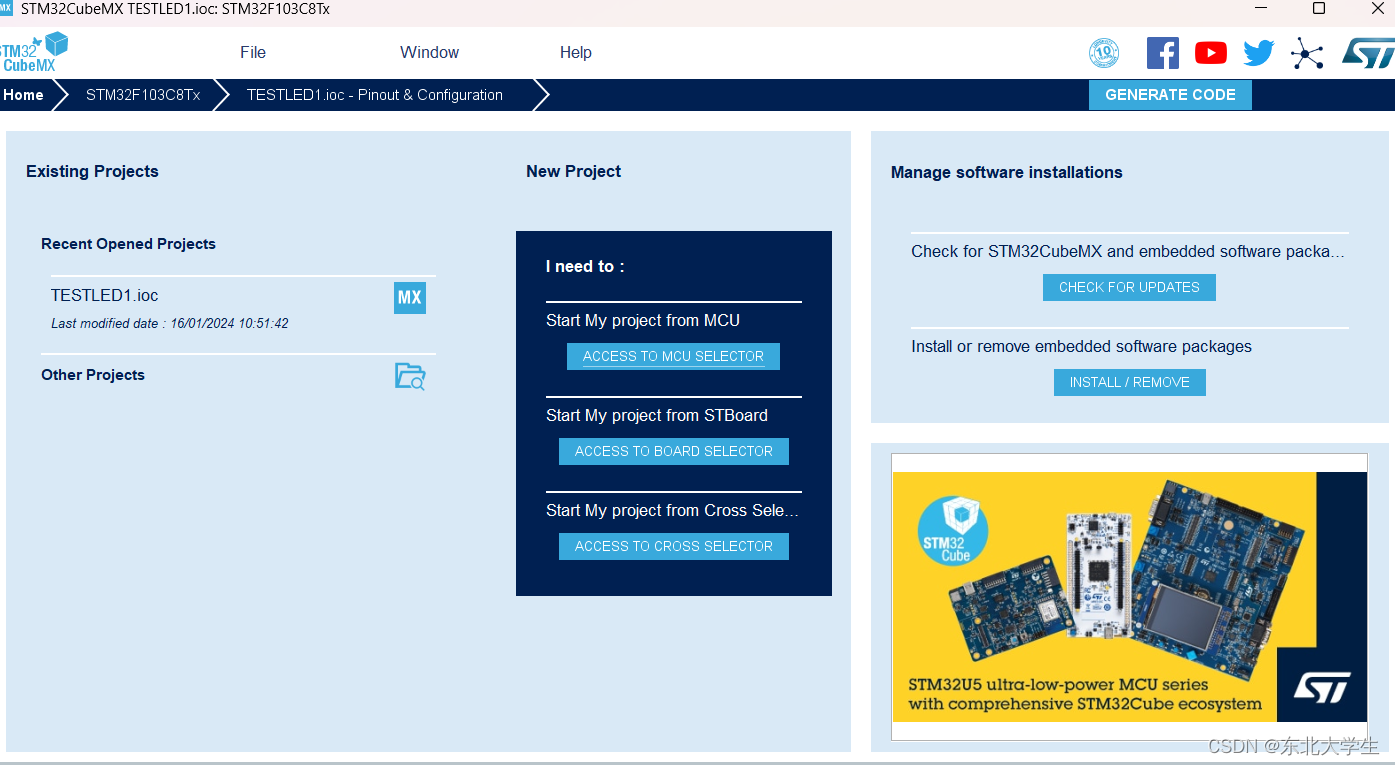
Task: Open the Window menu
Action: 430,52
